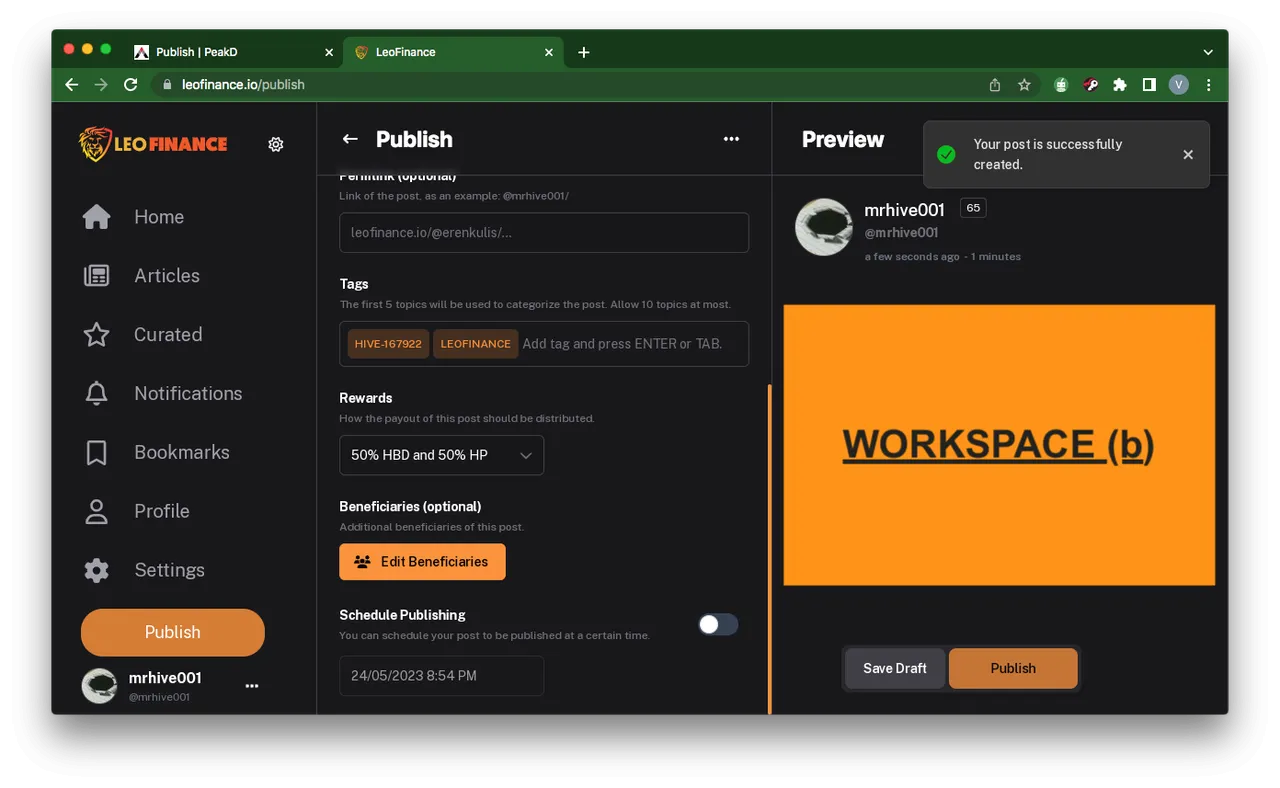Close the LeoFinance tab
This screenshot has width=1280, height=788.
pos(548,52)
